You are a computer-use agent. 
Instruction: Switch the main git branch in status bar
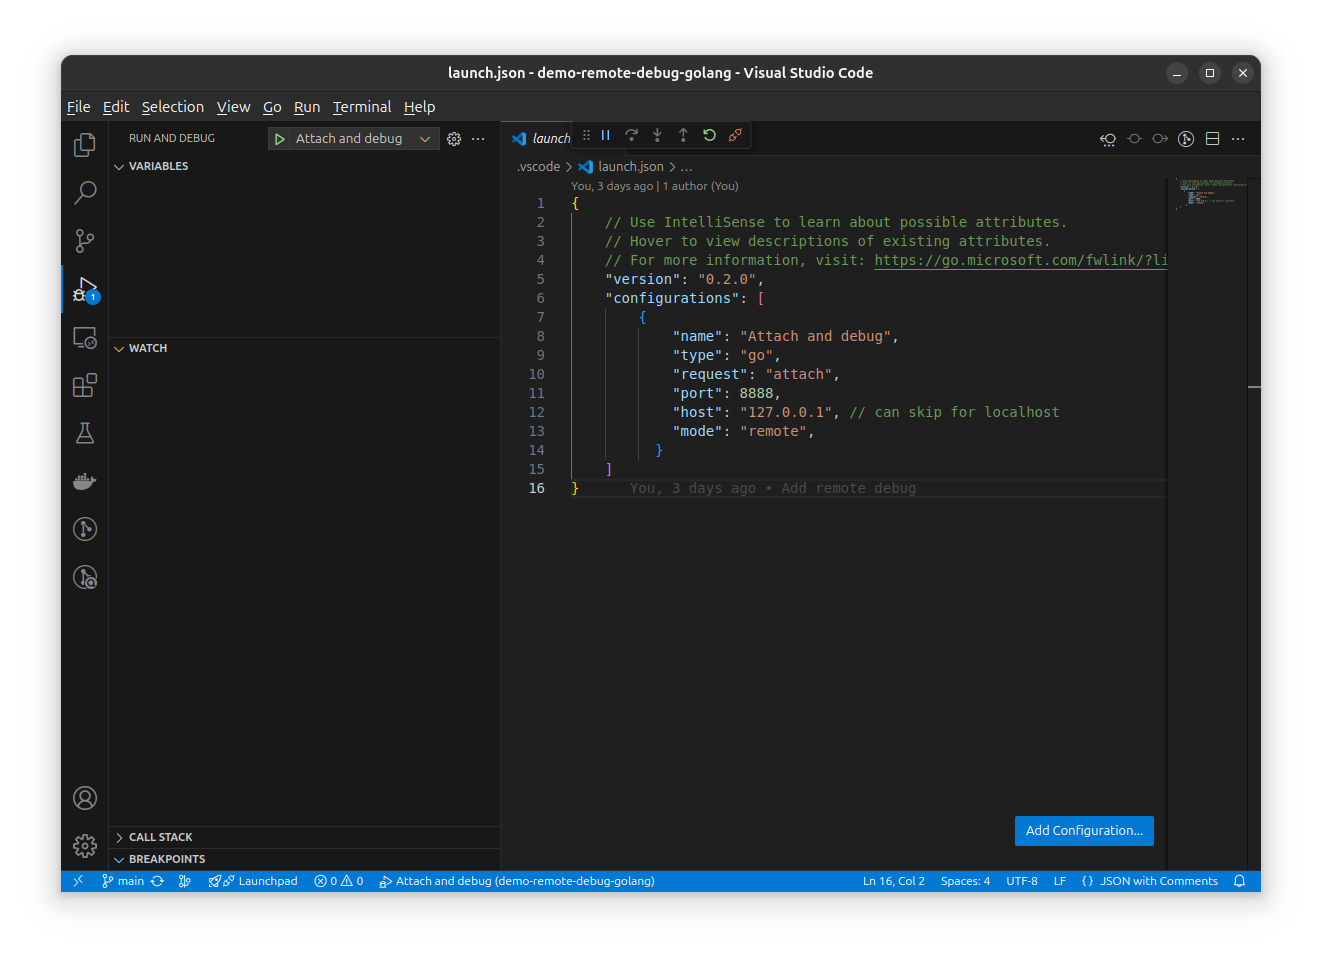123,881
